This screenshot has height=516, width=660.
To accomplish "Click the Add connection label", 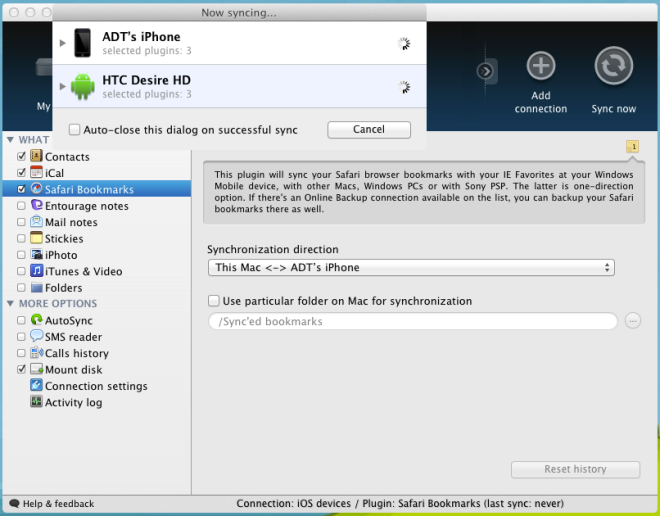I will [x=541, y=102].
